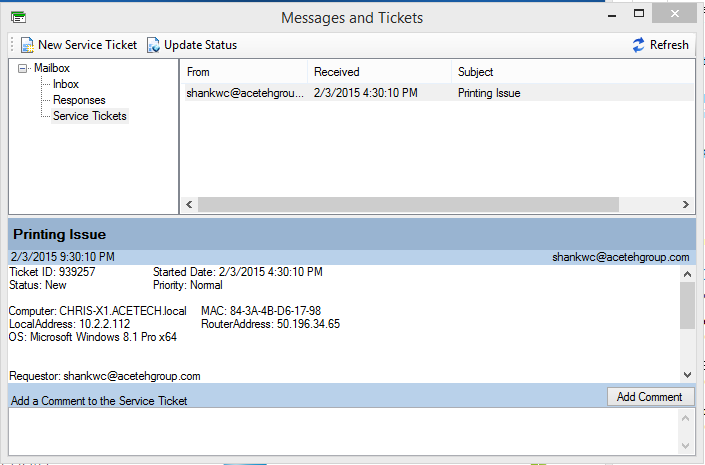The image size is (705, 465).
Task: Create a New Service Ticket
Action: (79, 45)
